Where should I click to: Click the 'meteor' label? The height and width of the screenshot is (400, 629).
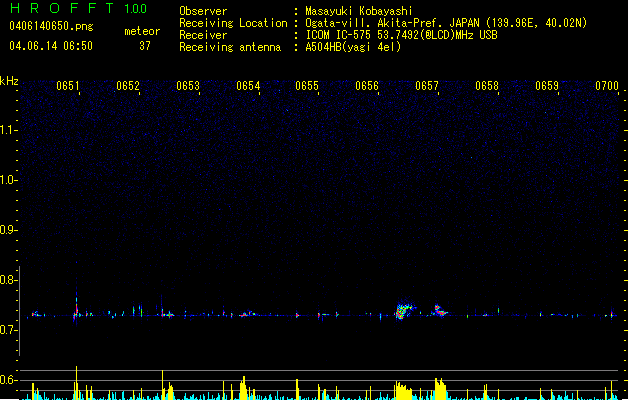click(x=142, y=31)
